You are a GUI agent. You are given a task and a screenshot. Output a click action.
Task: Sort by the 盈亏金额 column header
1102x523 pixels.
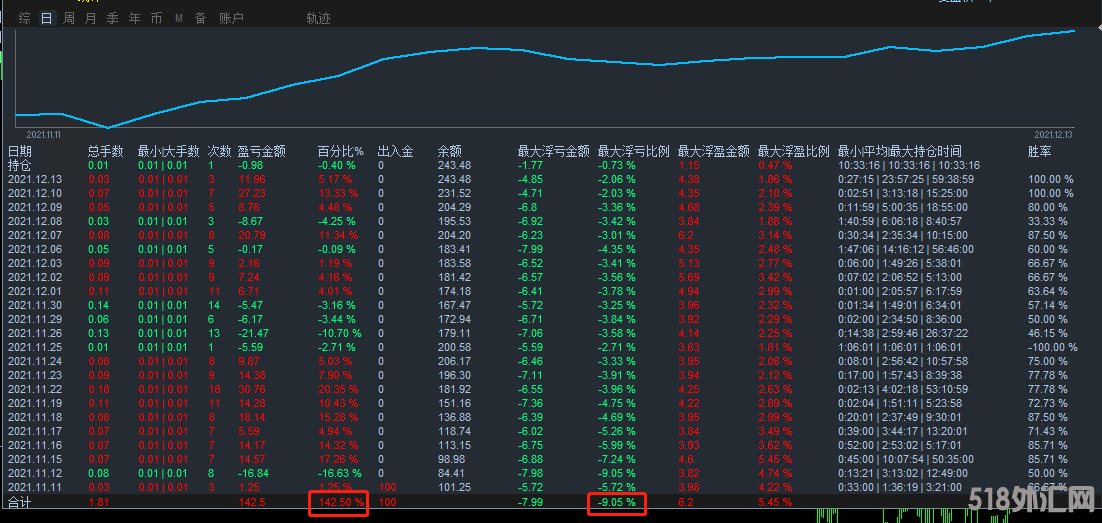(261, 151)
